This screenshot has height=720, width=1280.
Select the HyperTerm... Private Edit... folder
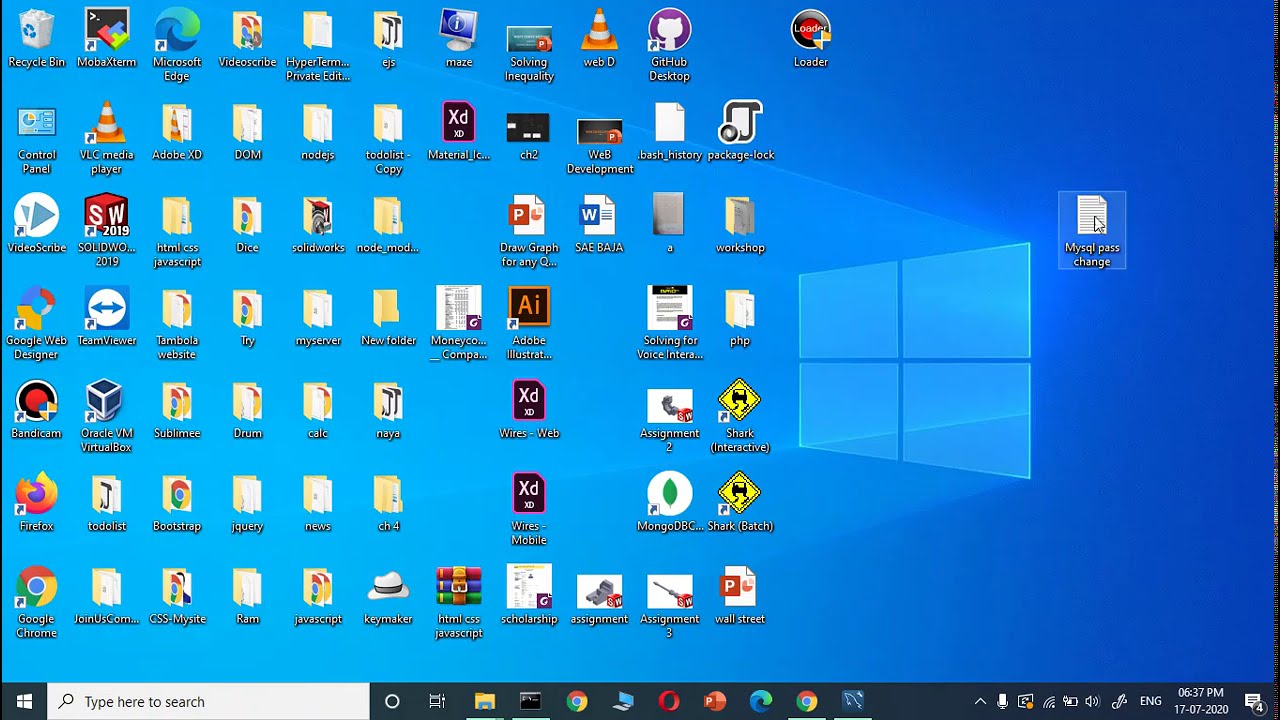[x=318, y=46]
